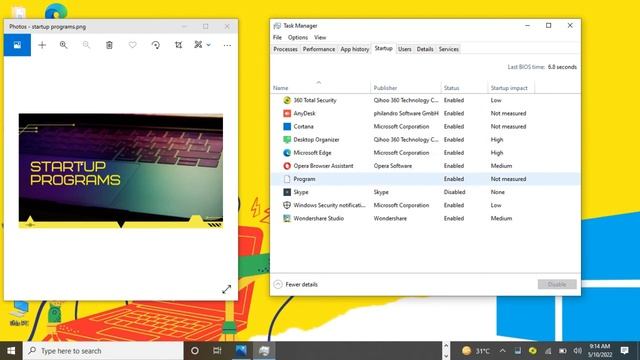This screenshot has width=640, height=360.
Task: Zoom out of the photo
Action: click(86, 45)
